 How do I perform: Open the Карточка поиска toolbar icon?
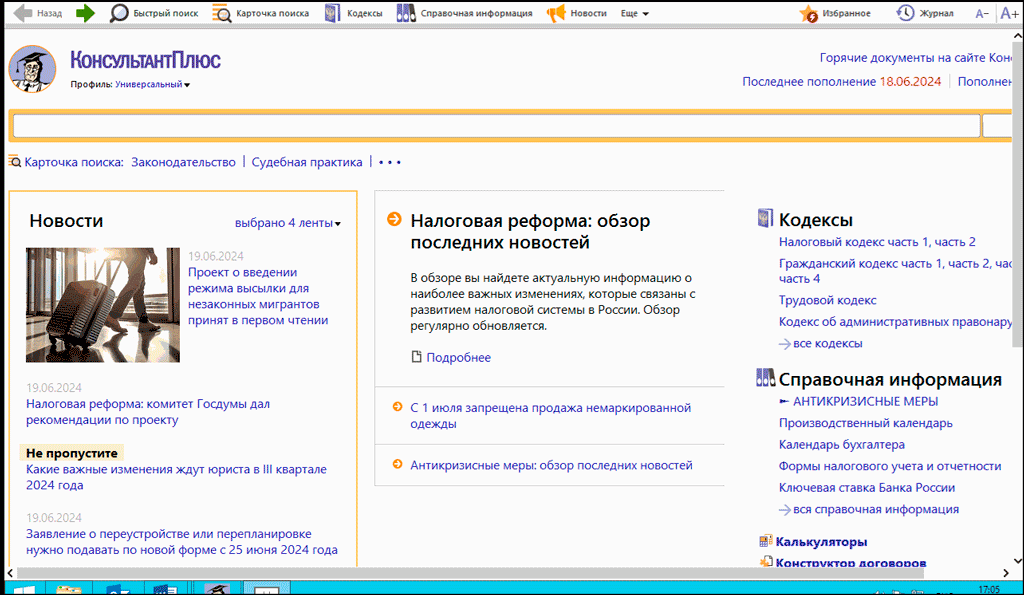221,13
